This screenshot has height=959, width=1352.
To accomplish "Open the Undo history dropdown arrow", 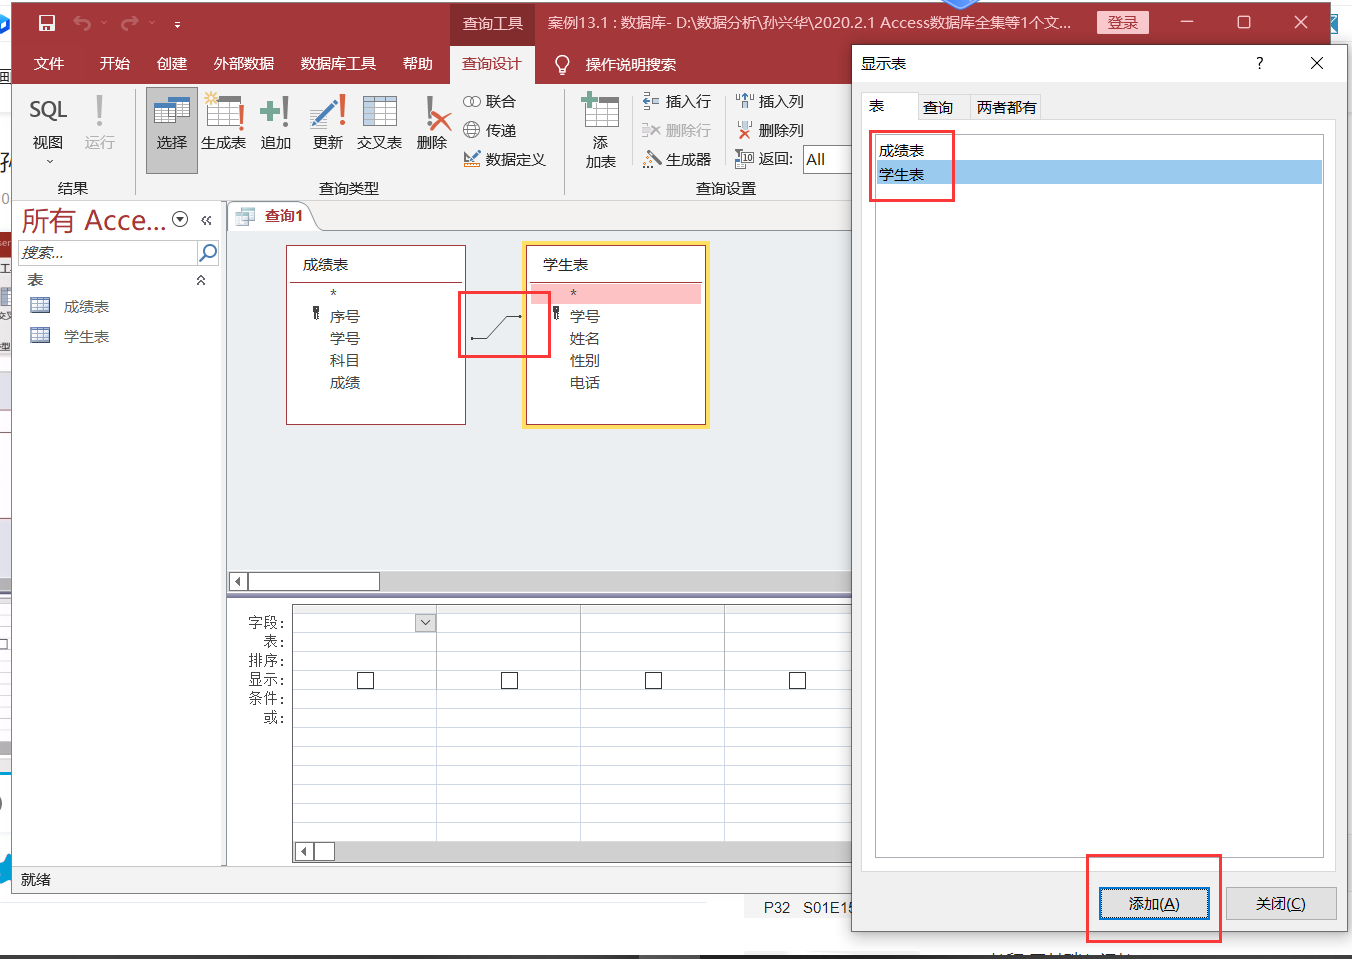I will coord(104,23).
